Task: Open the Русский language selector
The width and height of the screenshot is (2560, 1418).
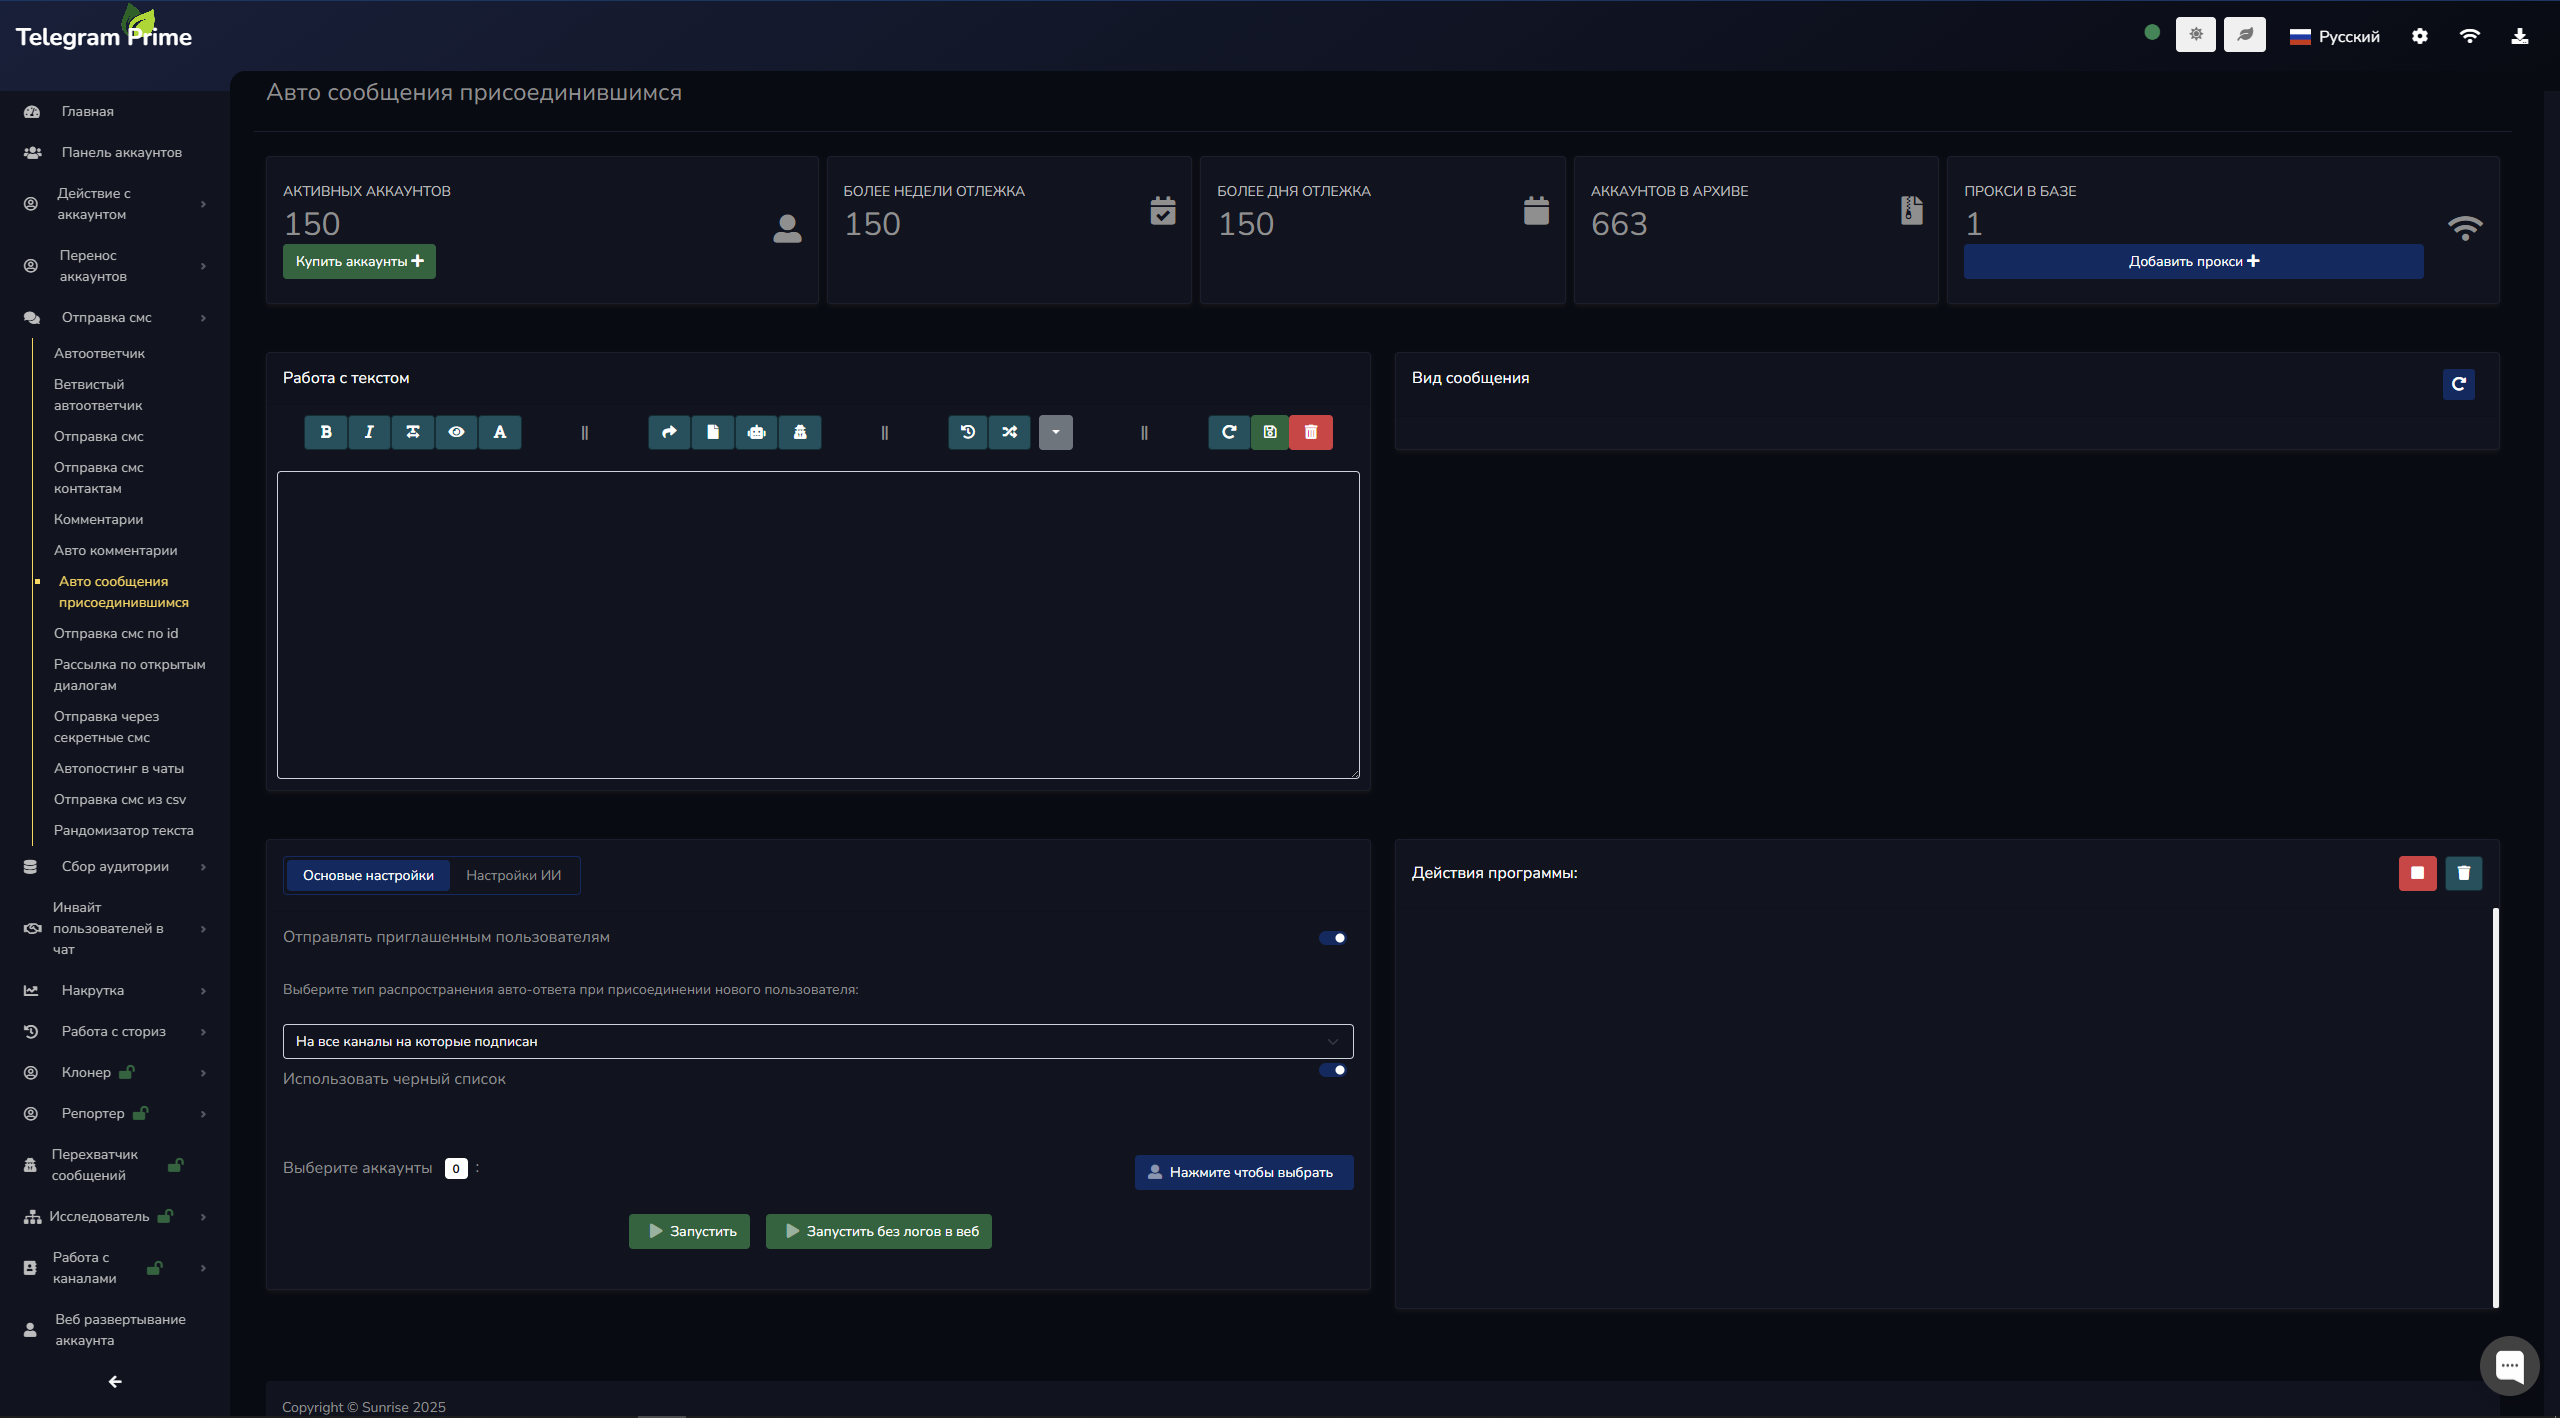Action: (2335, 37)
